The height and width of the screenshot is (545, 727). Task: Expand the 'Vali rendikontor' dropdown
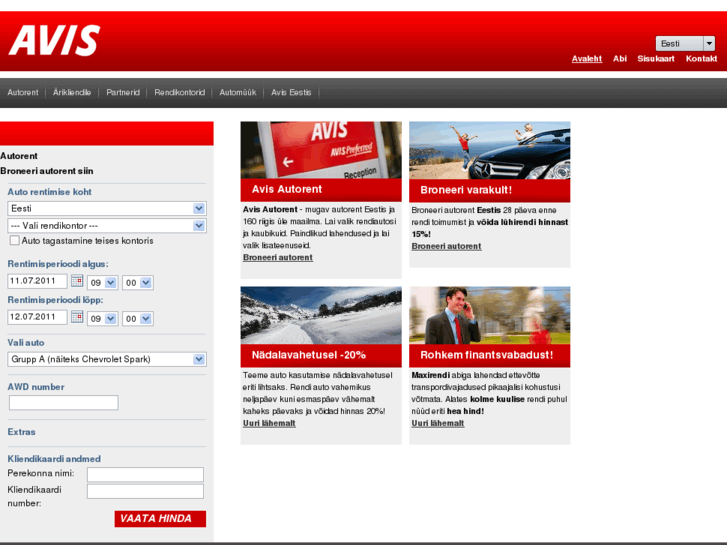coord(107,225)
